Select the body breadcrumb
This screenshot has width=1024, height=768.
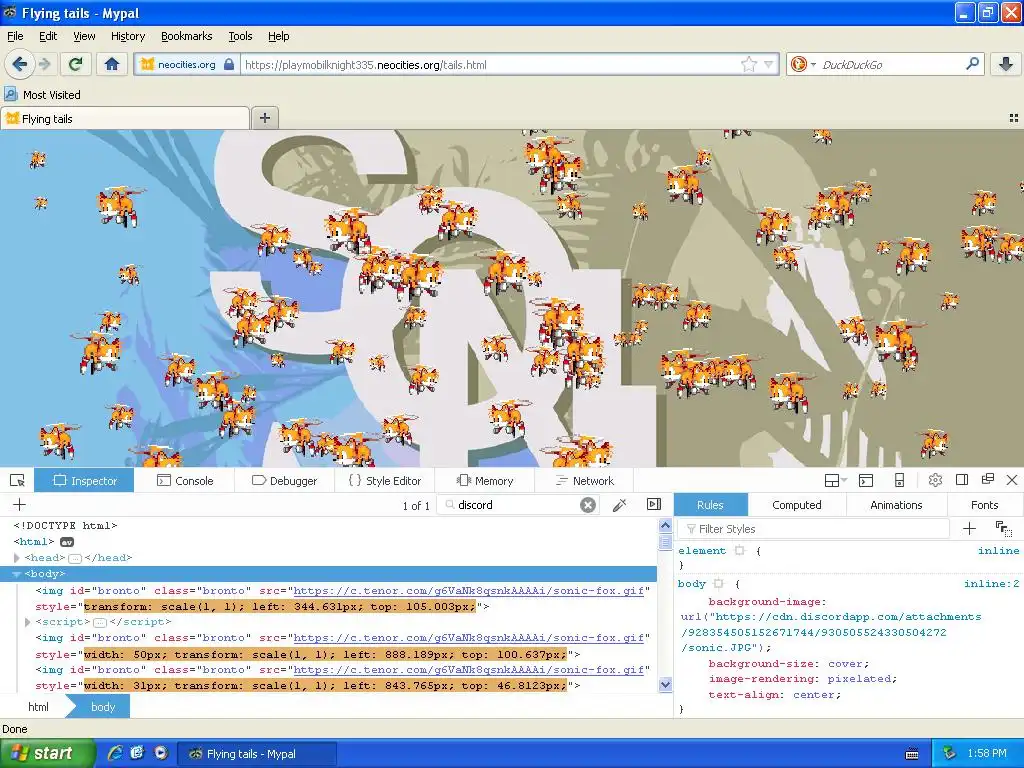click(103, 707)
